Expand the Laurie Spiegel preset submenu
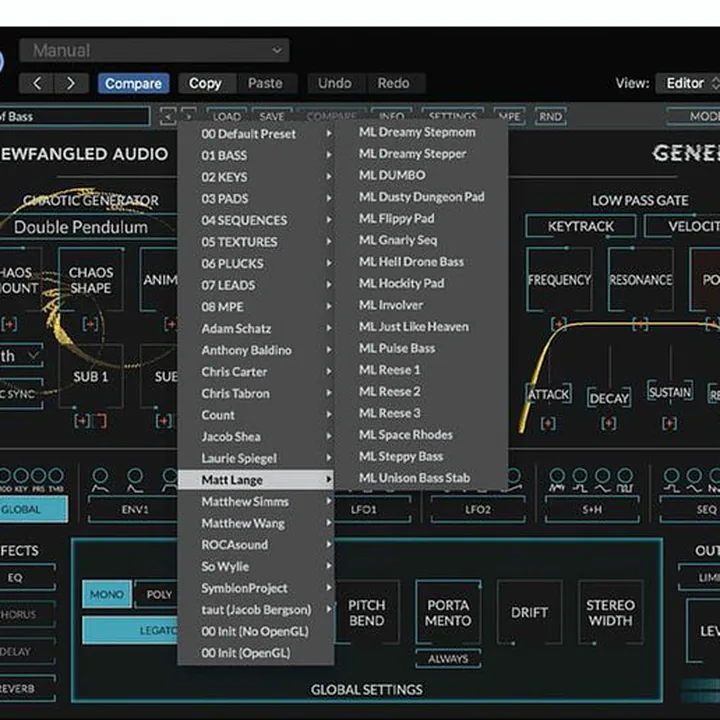The height and width of the screenshot is (720, 720). click(256, 458)
